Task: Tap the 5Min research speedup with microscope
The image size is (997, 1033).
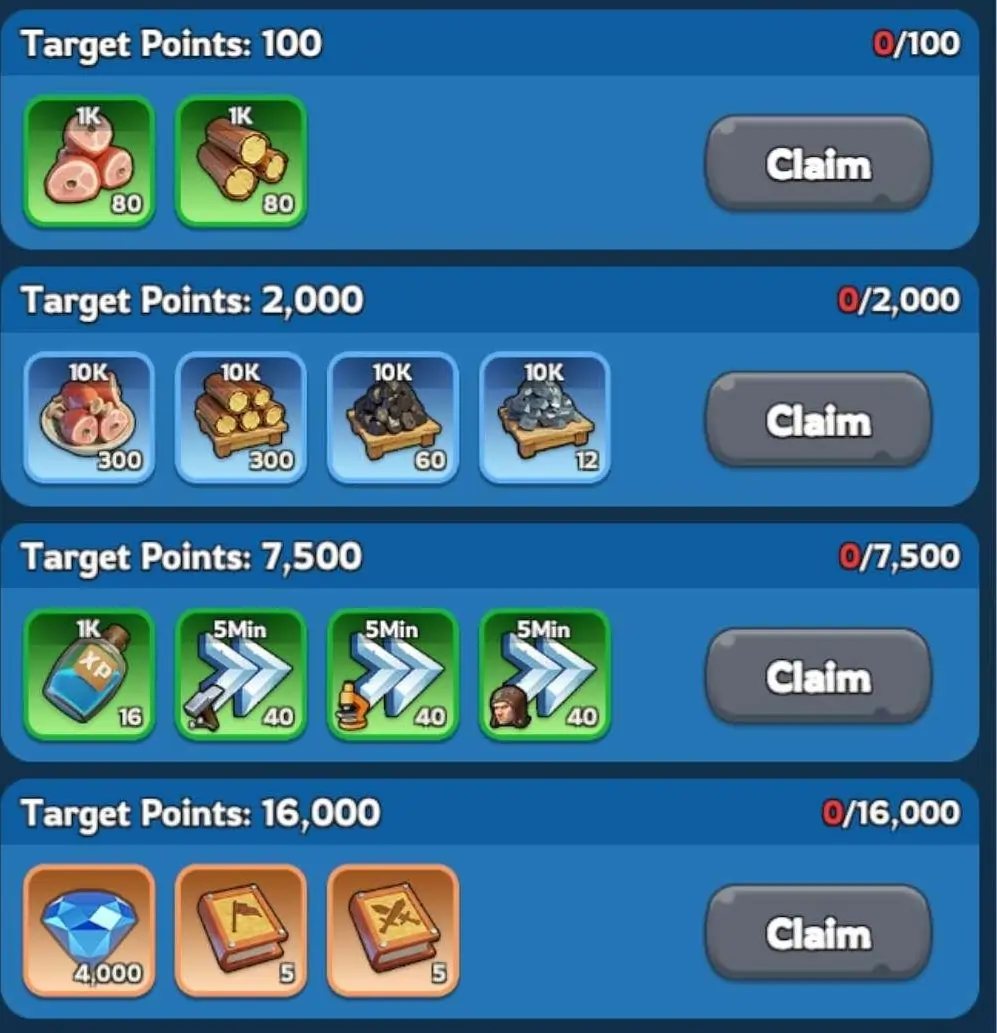Action: point(393,675)
